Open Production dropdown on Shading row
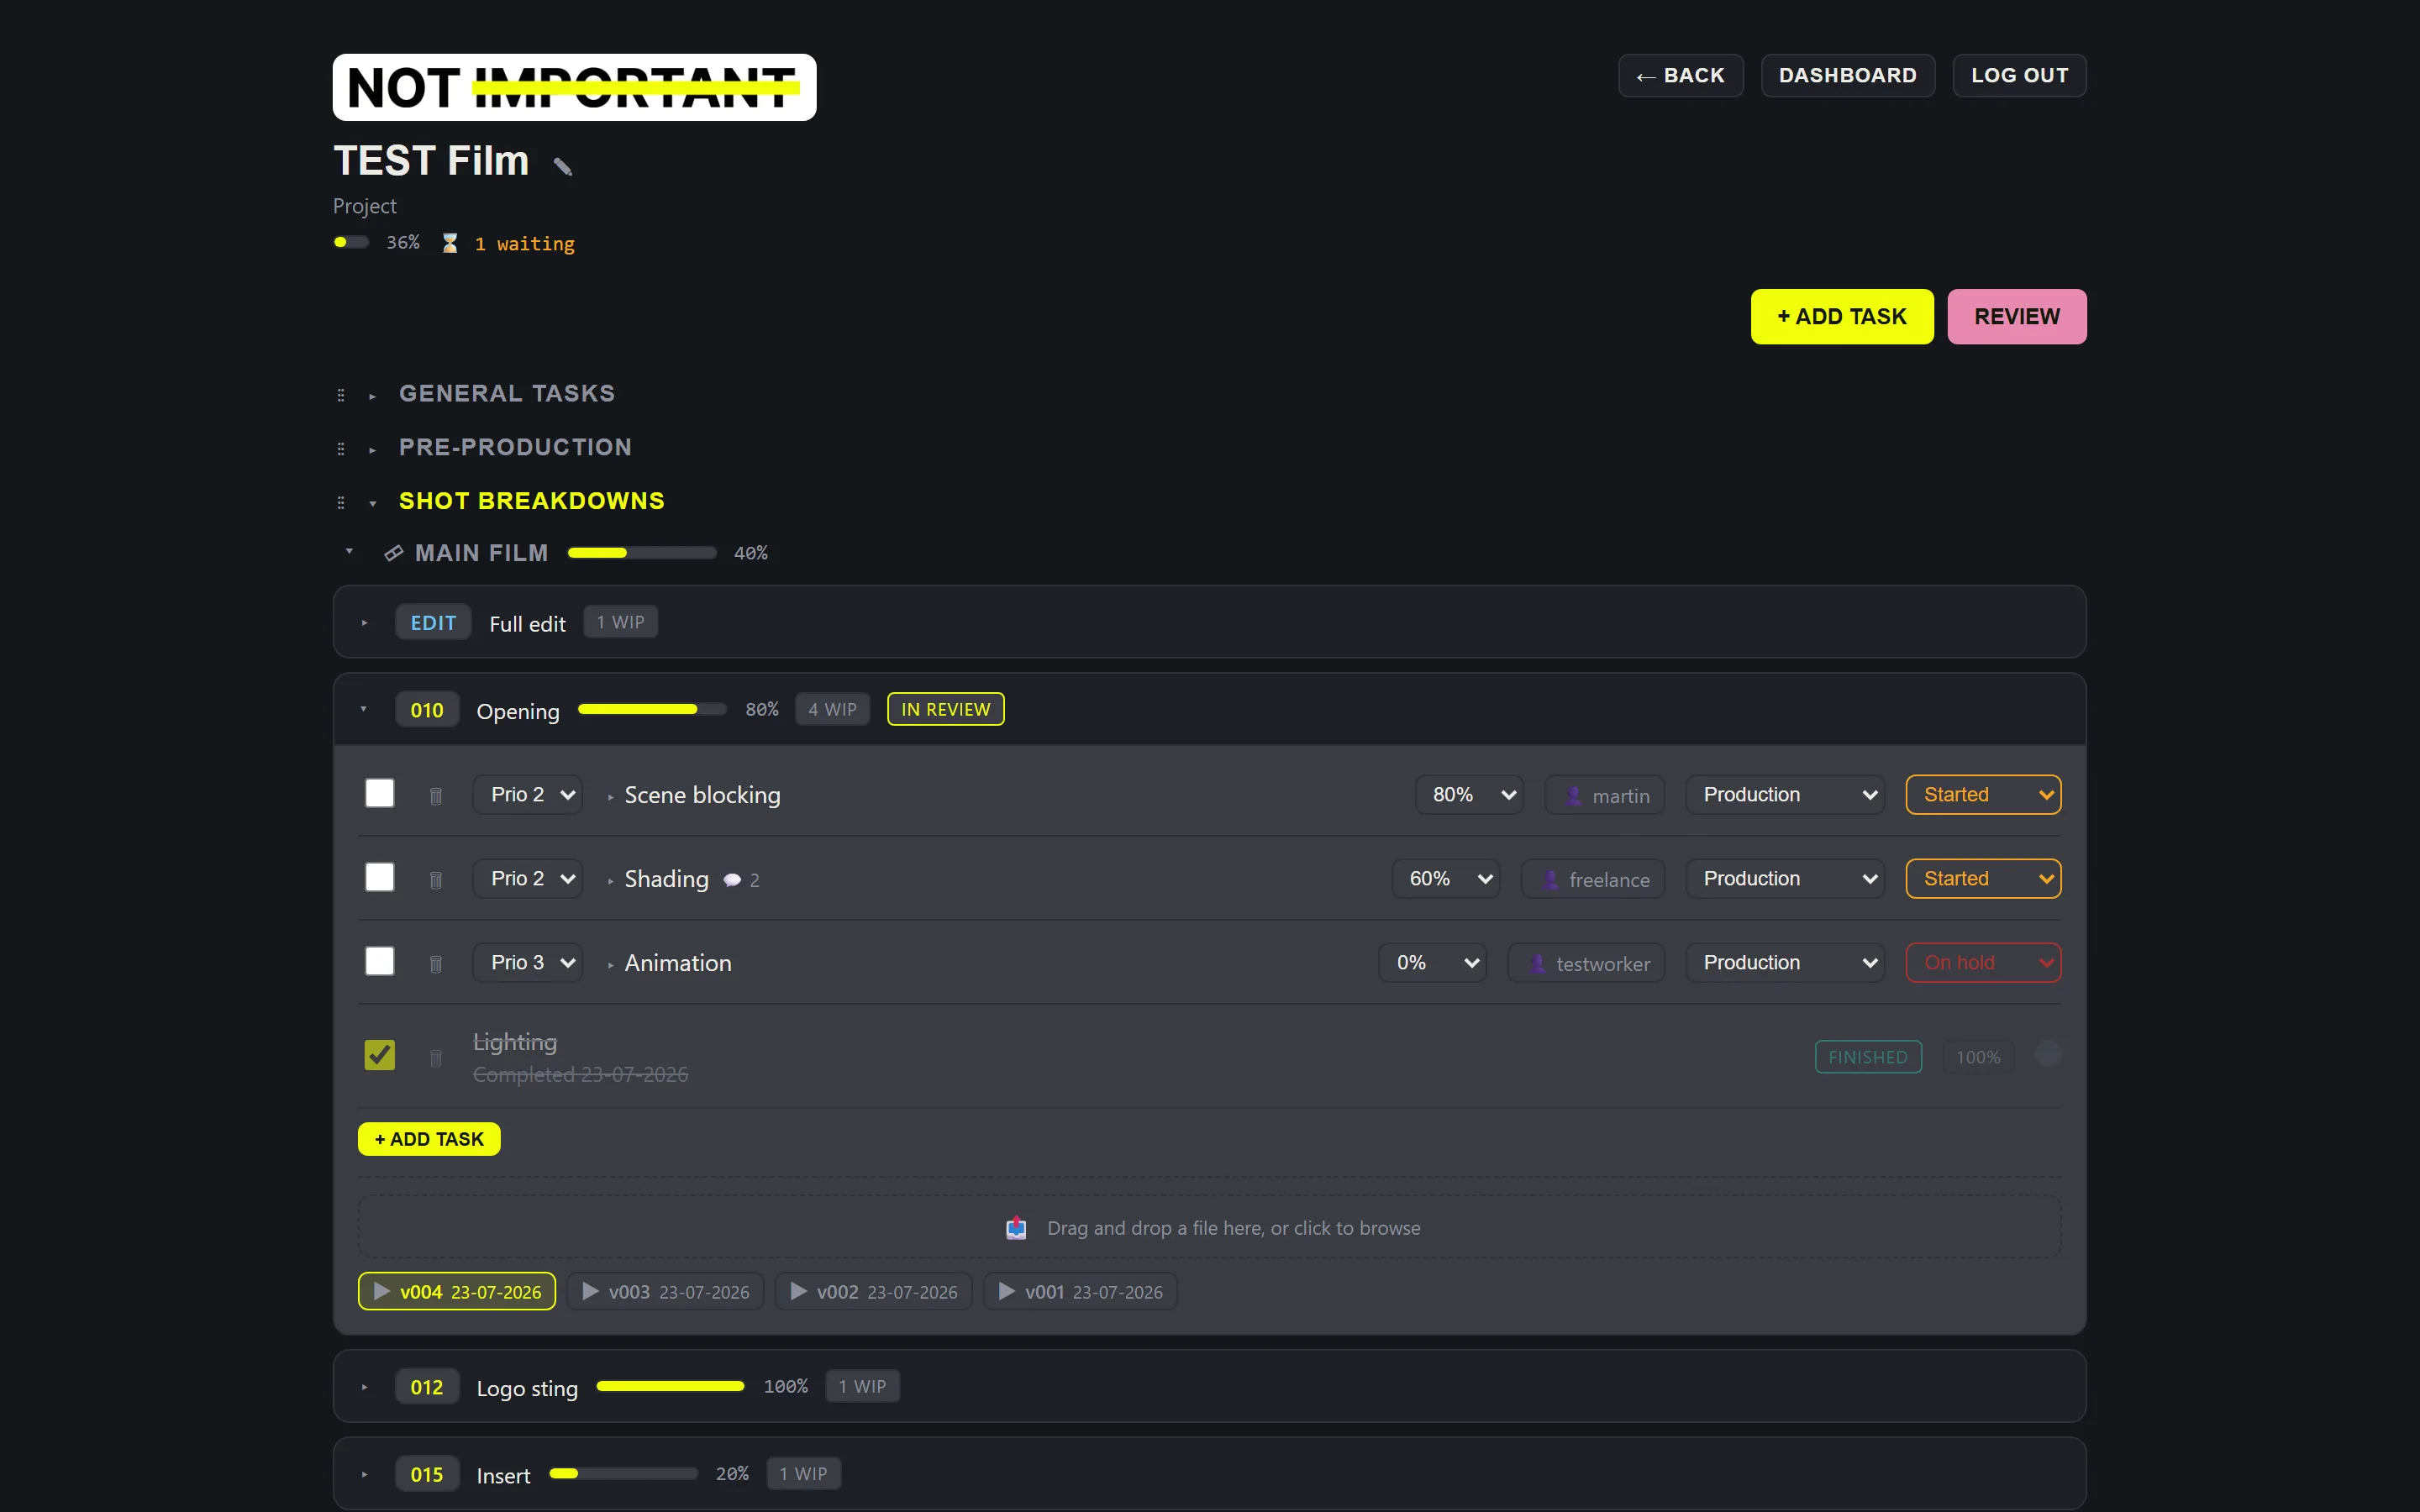 [x=1785, y=879]
